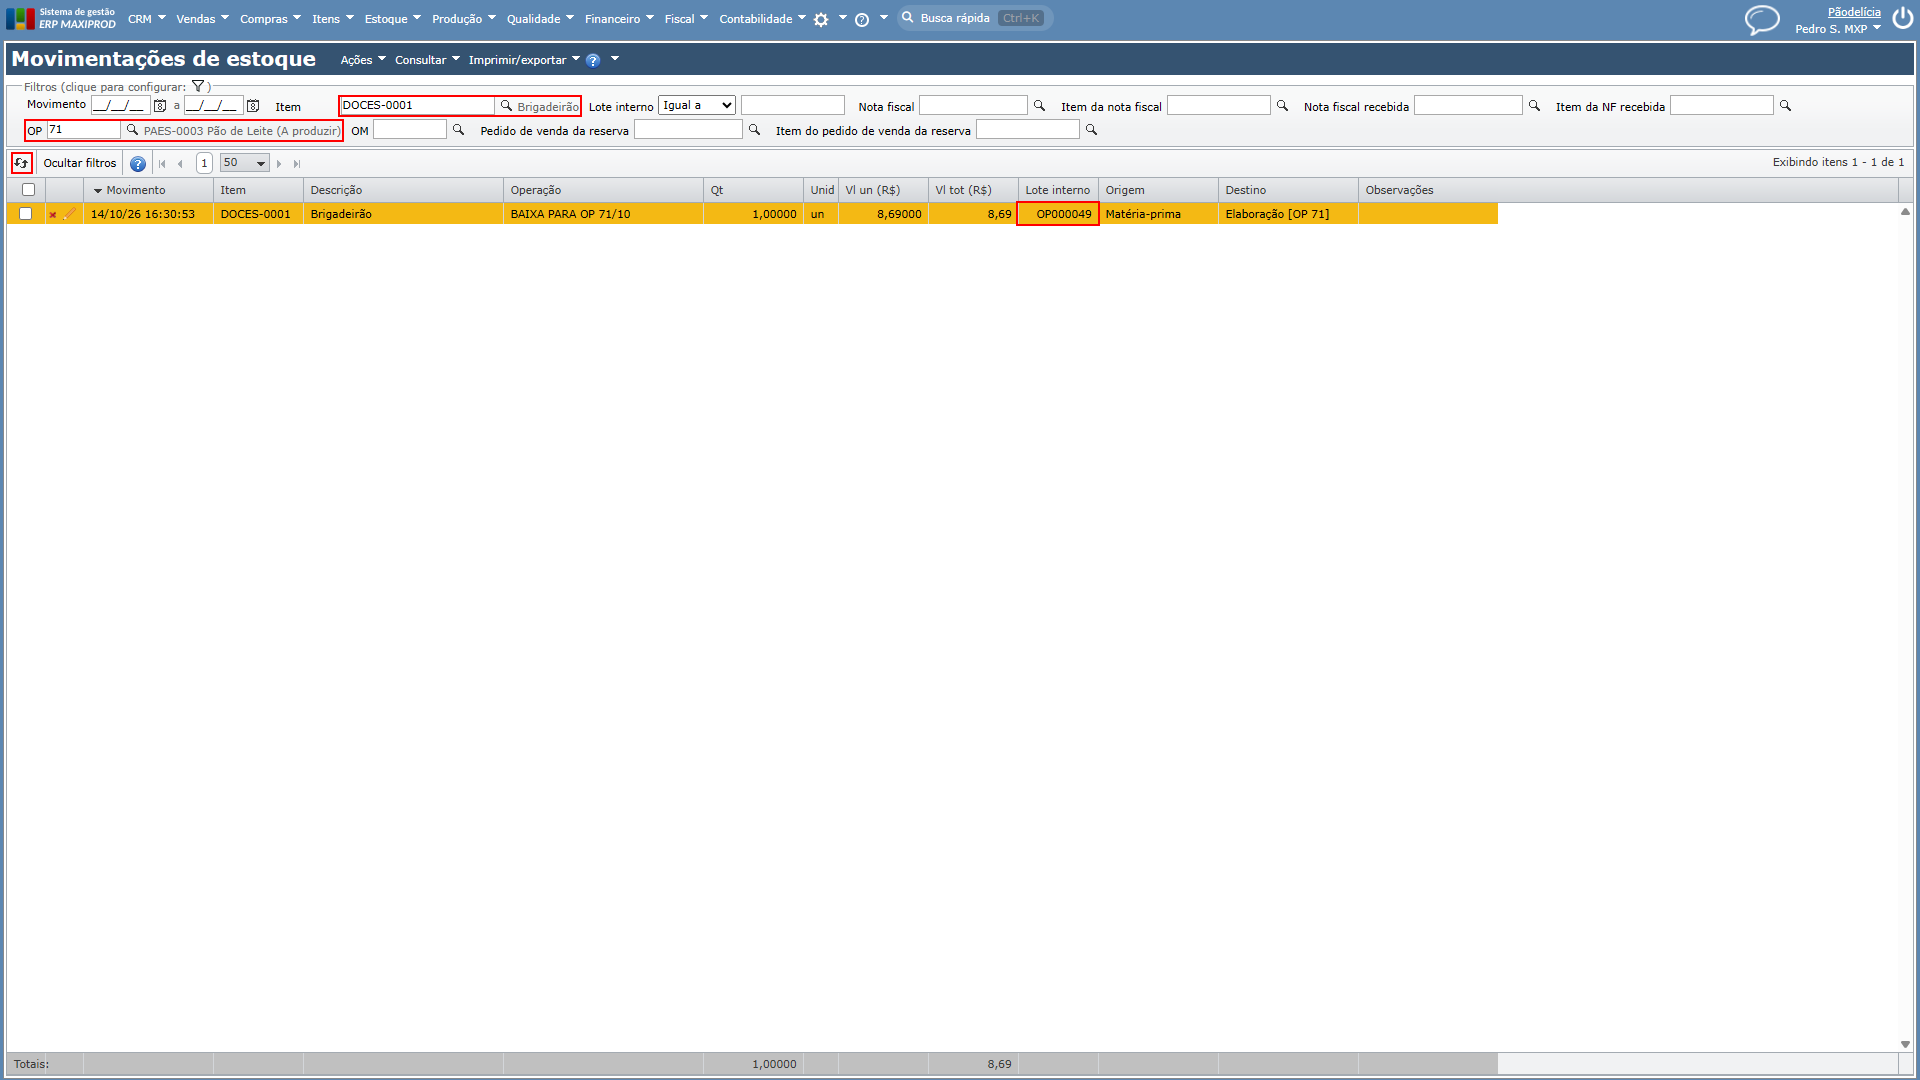The width and height of the screenshot is (1920, 1080).
Task: Open the Contabilidade menu
Action: point(762,19)
